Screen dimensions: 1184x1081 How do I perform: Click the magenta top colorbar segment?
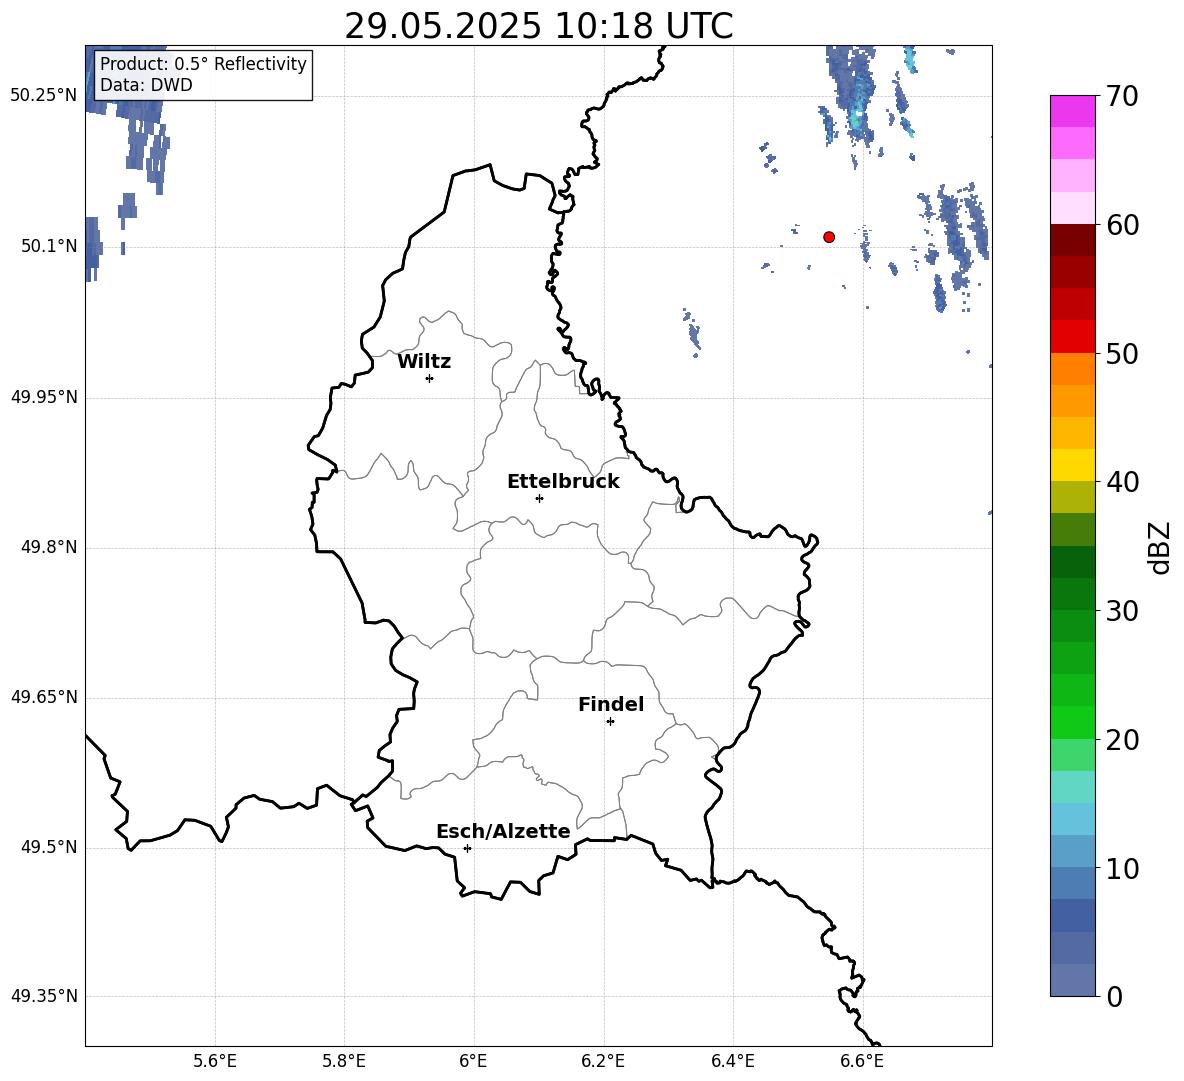(1072, 111)
